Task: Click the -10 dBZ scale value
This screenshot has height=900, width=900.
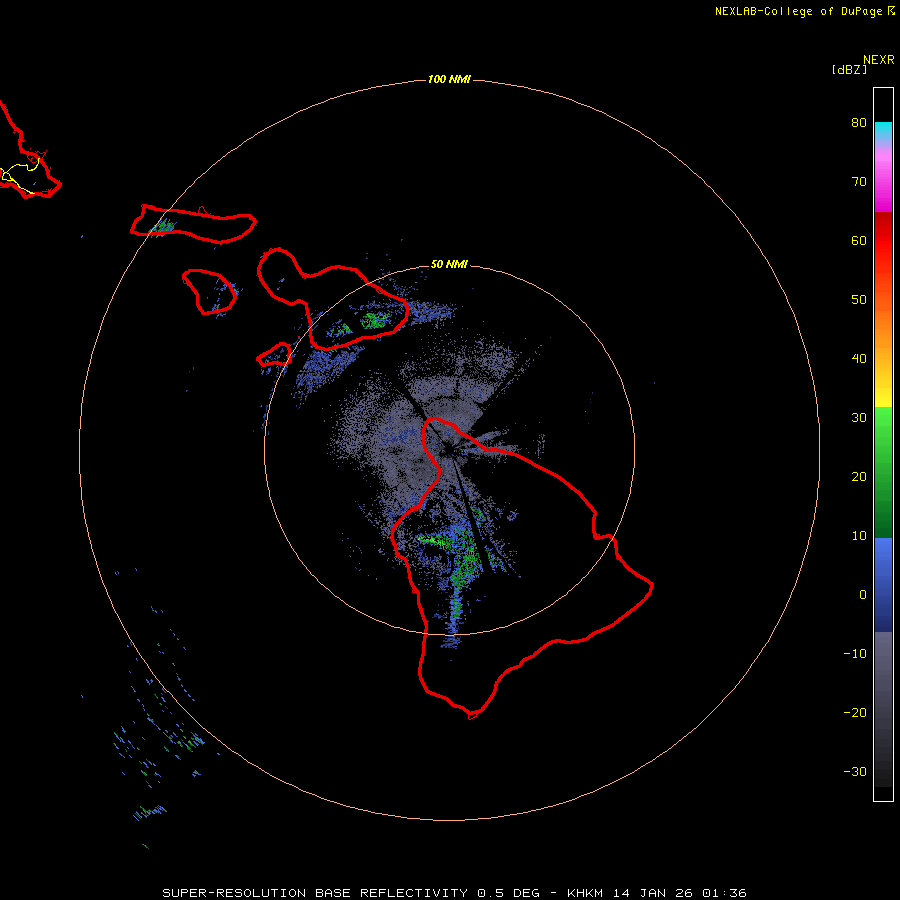Action: [x=855, y=654]
